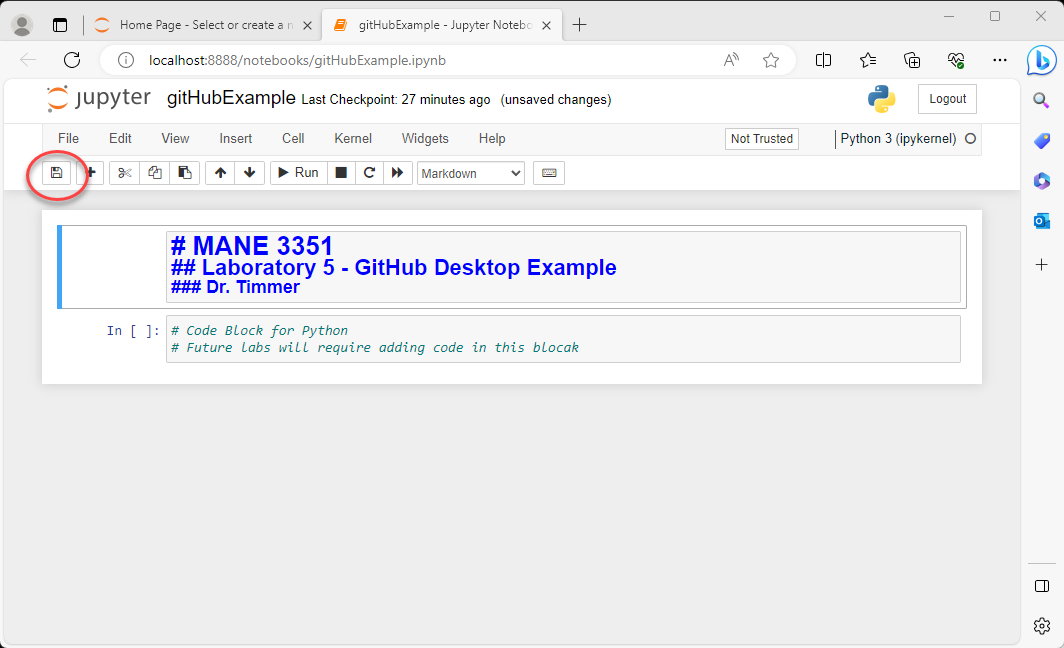This screenshot has width=1064, height=648.
Task: Insert a new cell below with plus icon
Action: [x=91, y=173]
